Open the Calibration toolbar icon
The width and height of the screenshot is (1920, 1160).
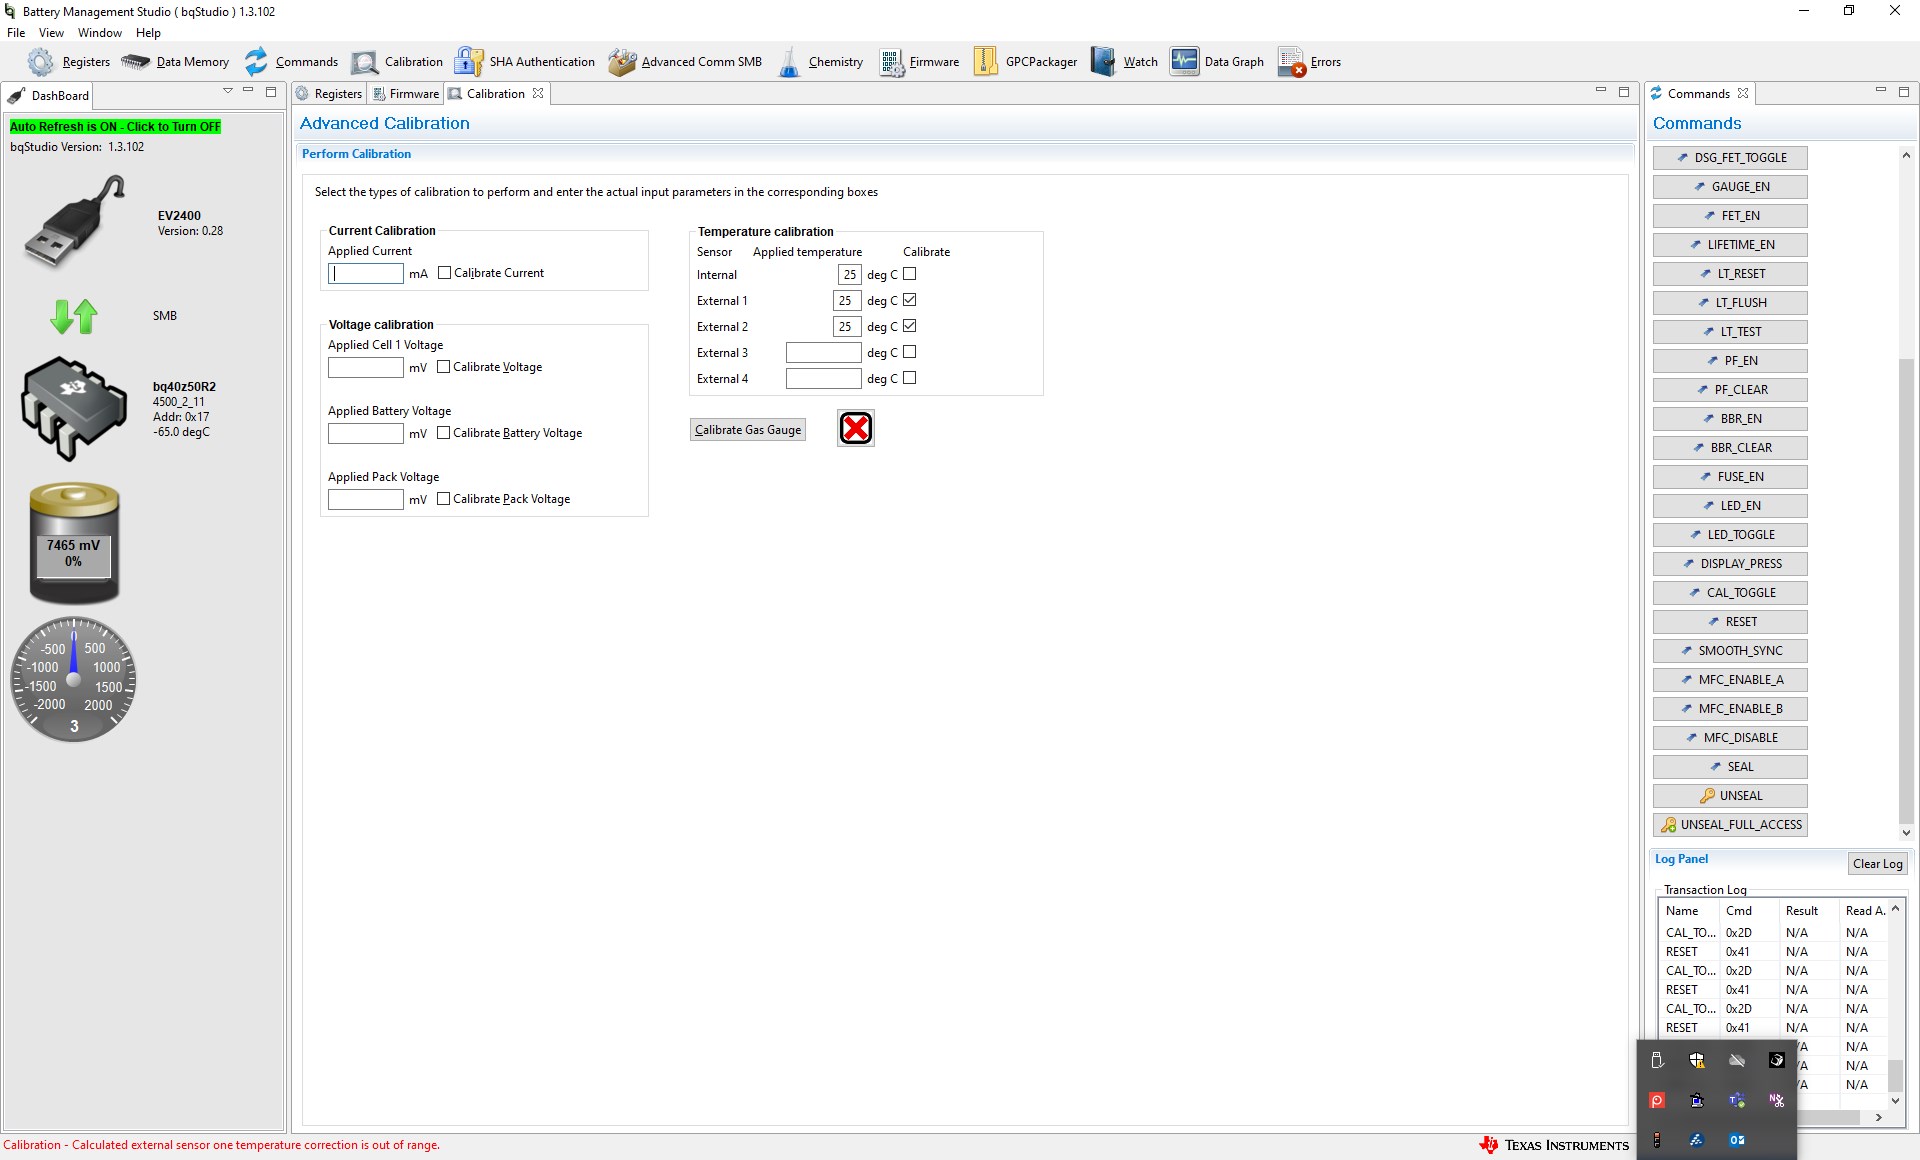point(365,62)
